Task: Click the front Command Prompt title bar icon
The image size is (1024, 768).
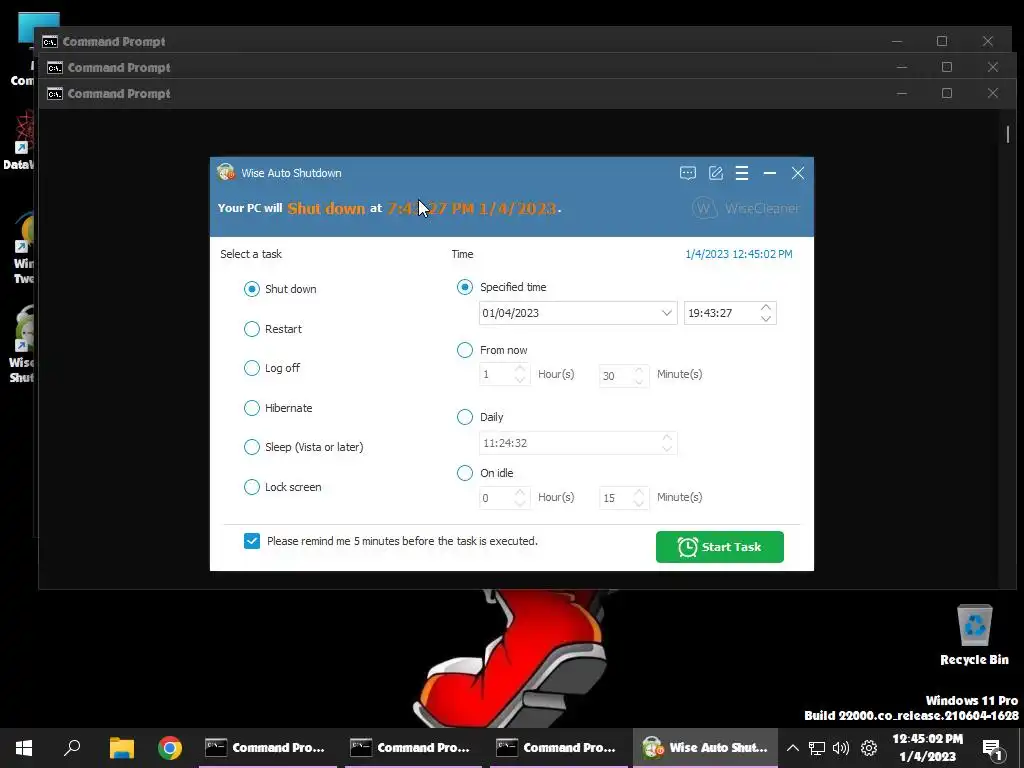Action: (55, 94)
